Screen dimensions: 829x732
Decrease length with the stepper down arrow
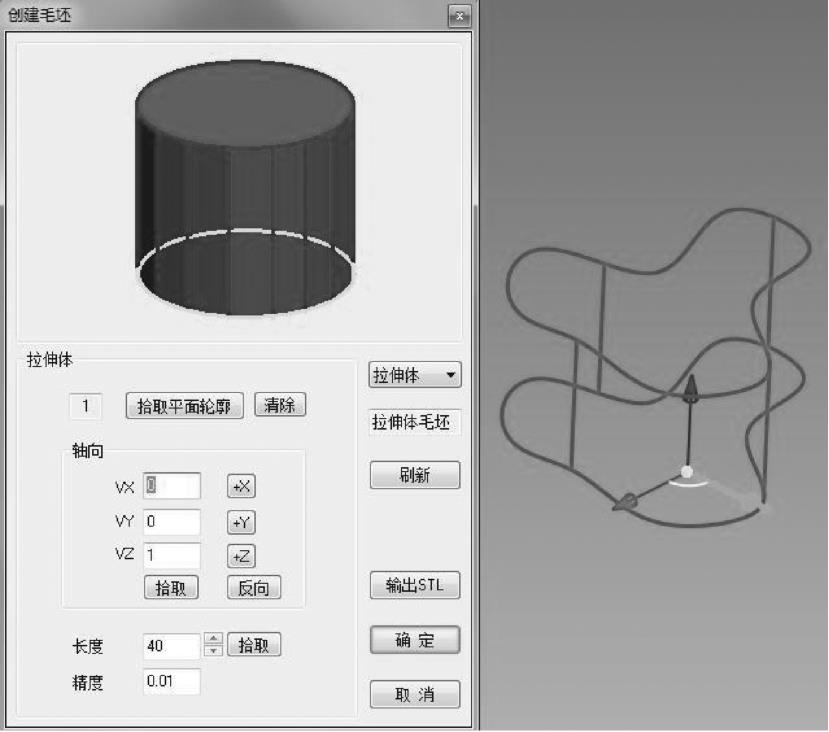coord(213,651)
